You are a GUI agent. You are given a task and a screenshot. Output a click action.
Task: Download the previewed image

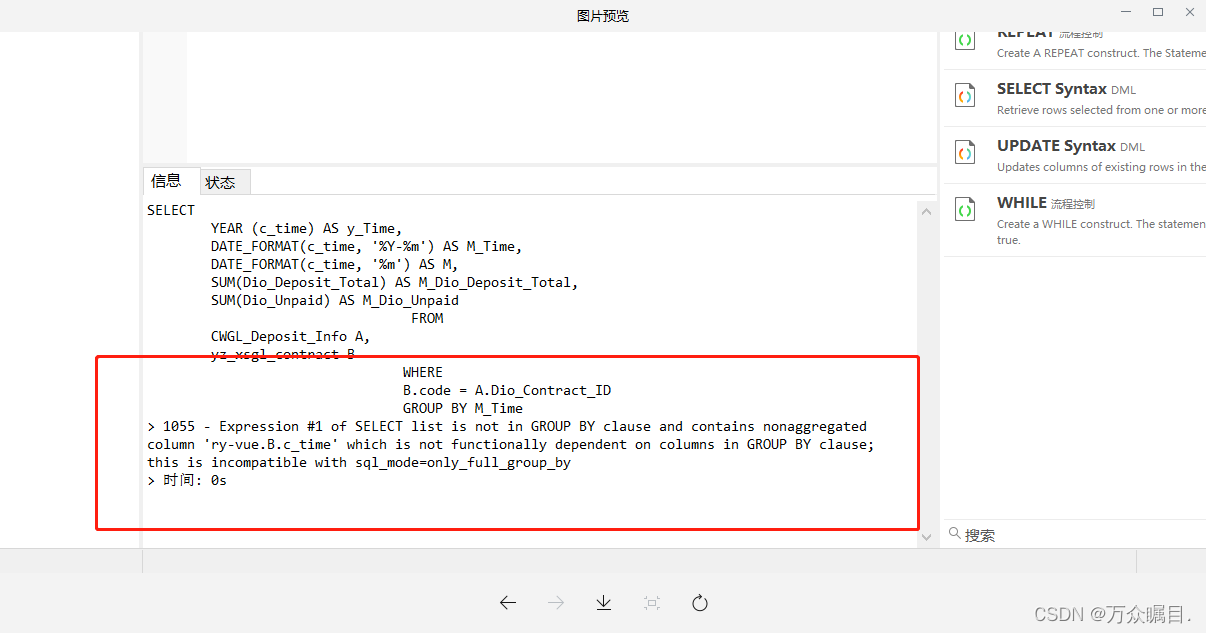click(603, 602)
